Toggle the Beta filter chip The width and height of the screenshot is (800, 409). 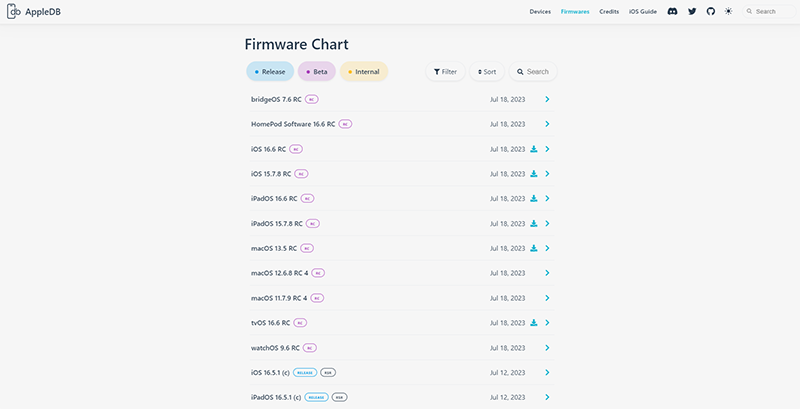316,71
